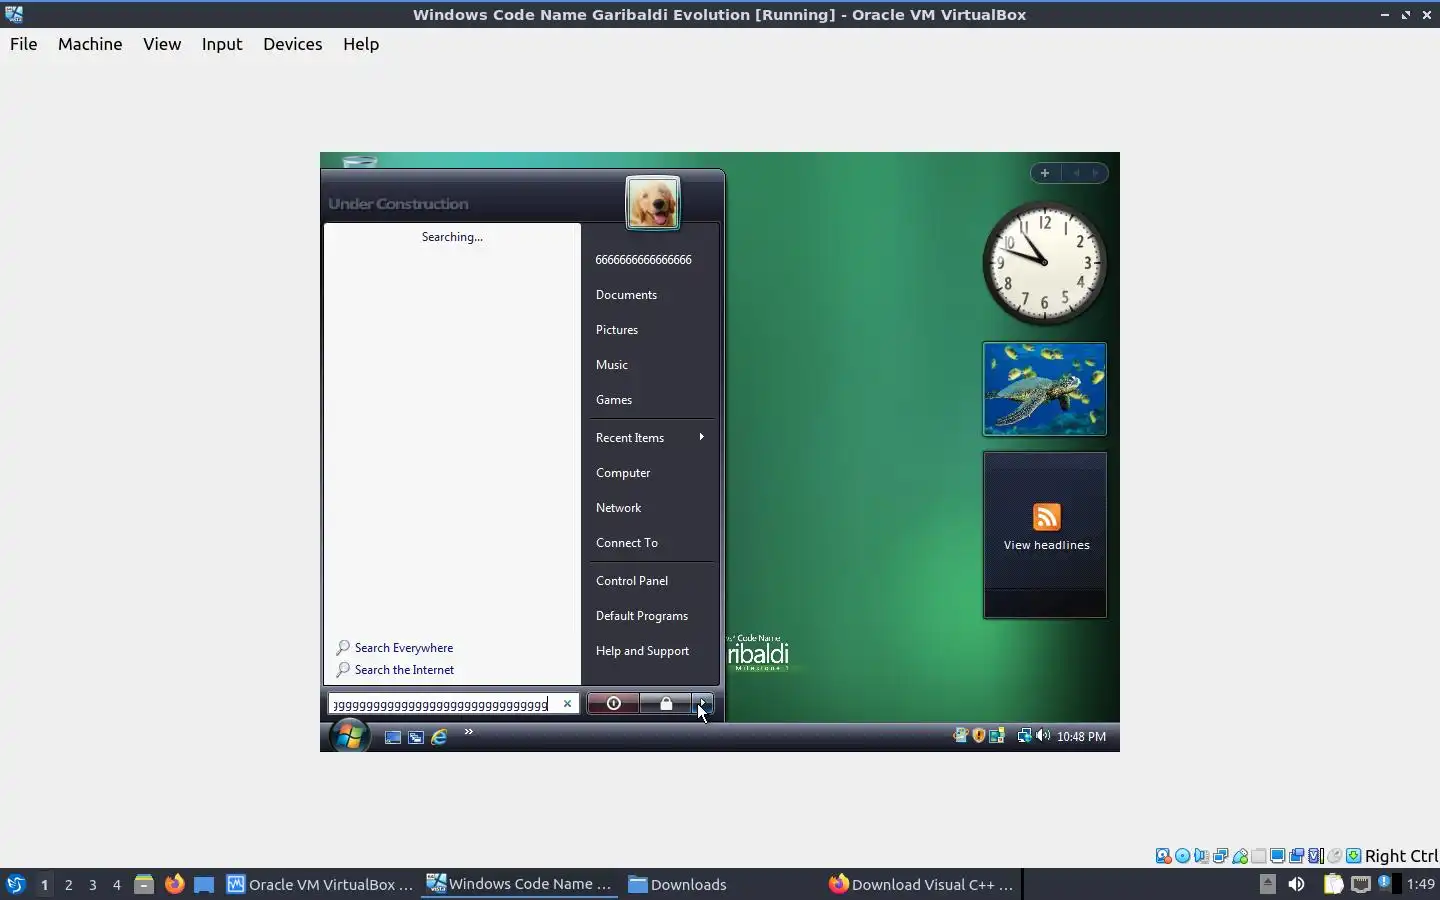Switch to Downloads window in host taskbar
Screen dimensions: 1440x900
click(x=677, y=884)
